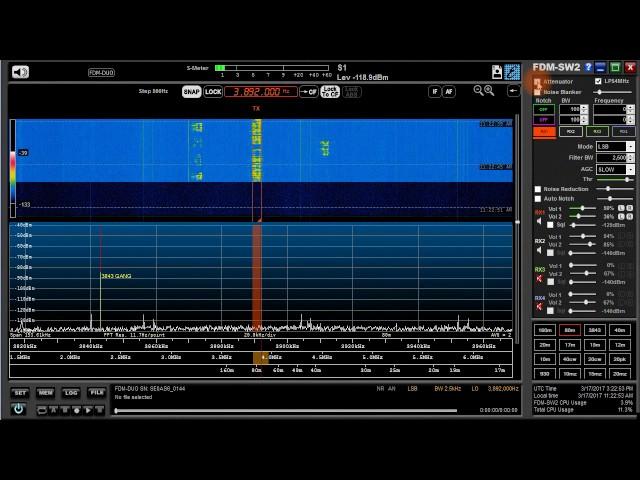Enable the Noise Reduction checkbox

click(538, 189)
